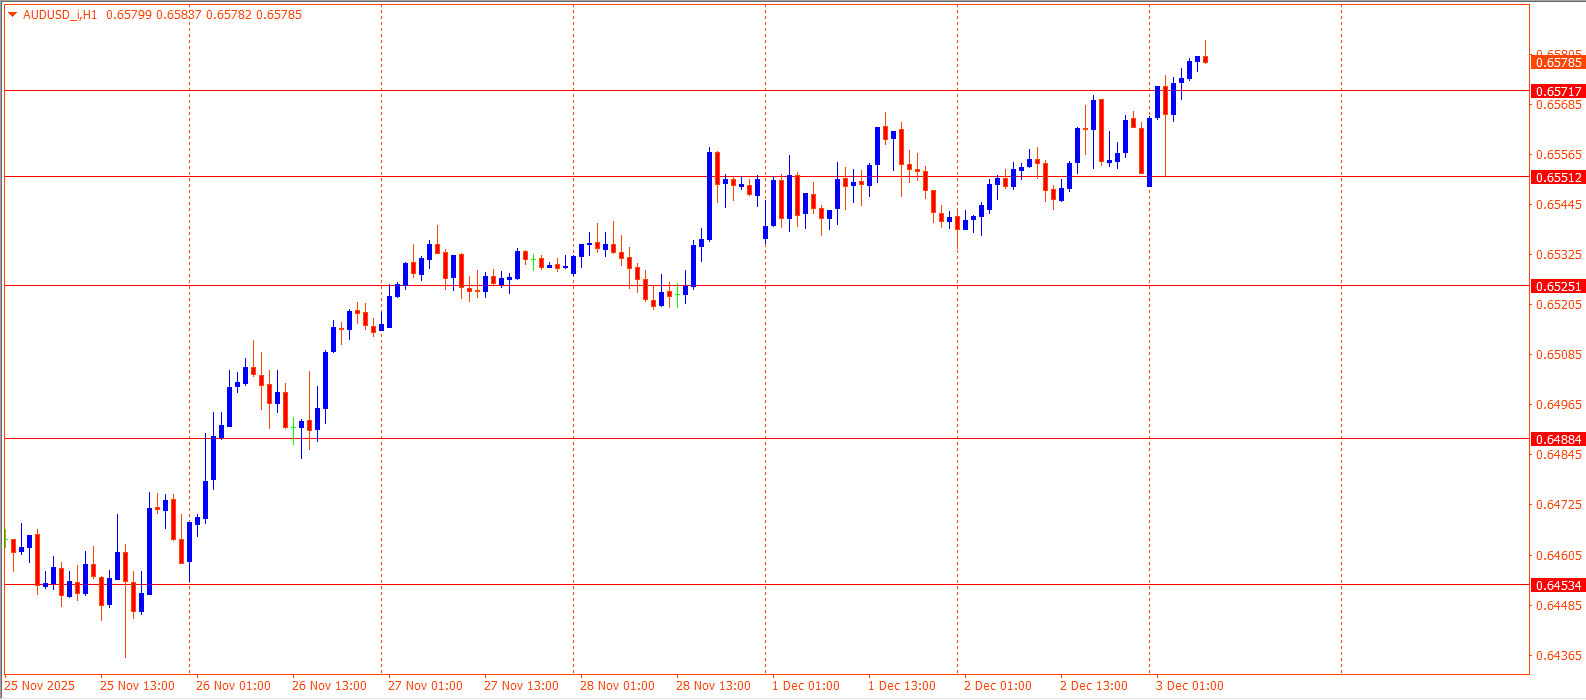Select the horizontal line label 0.65512
The image size is (1586, 700).
1558,177
